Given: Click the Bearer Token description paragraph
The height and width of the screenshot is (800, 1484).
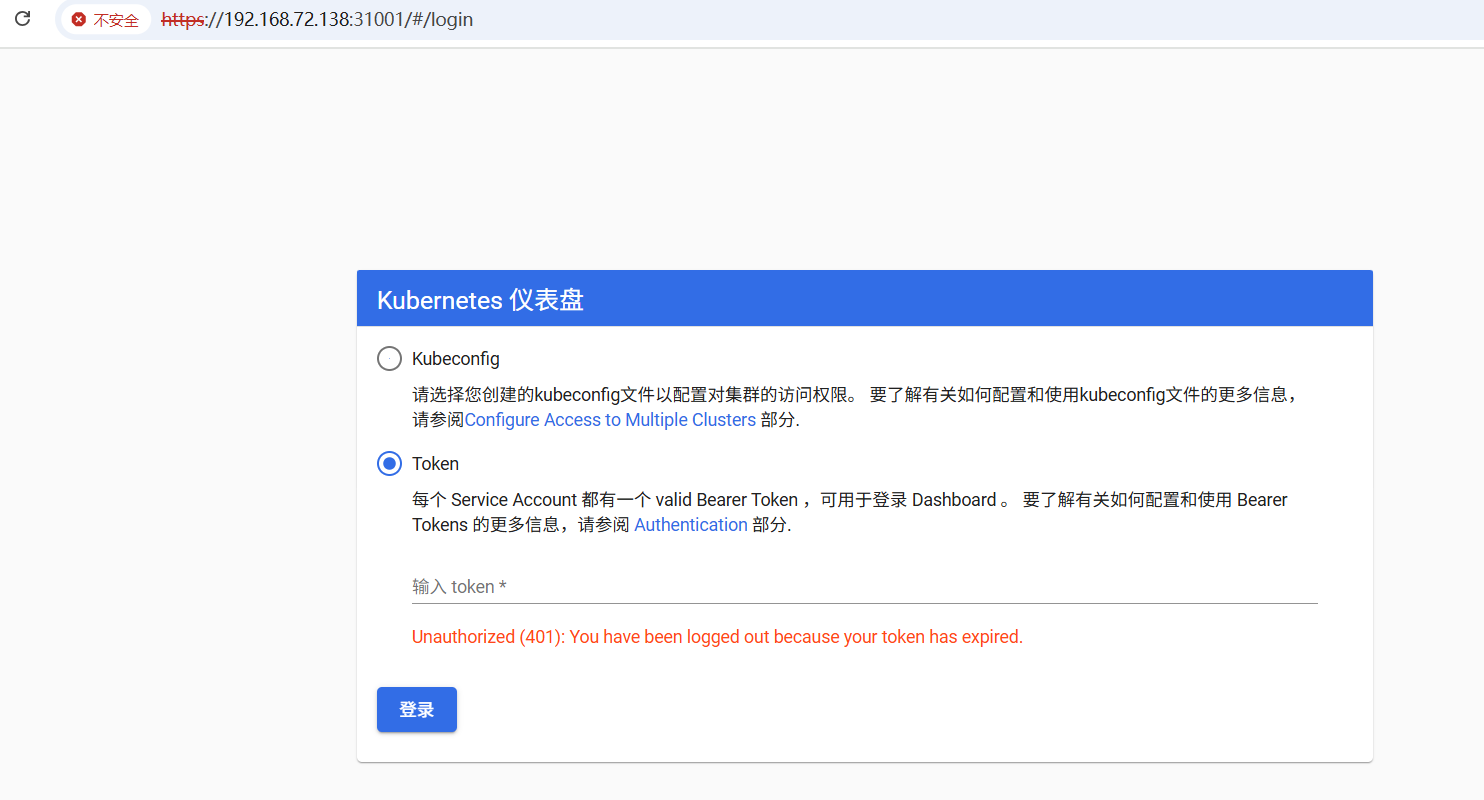Looking at the screenshot, I should [x=850, y=512].
